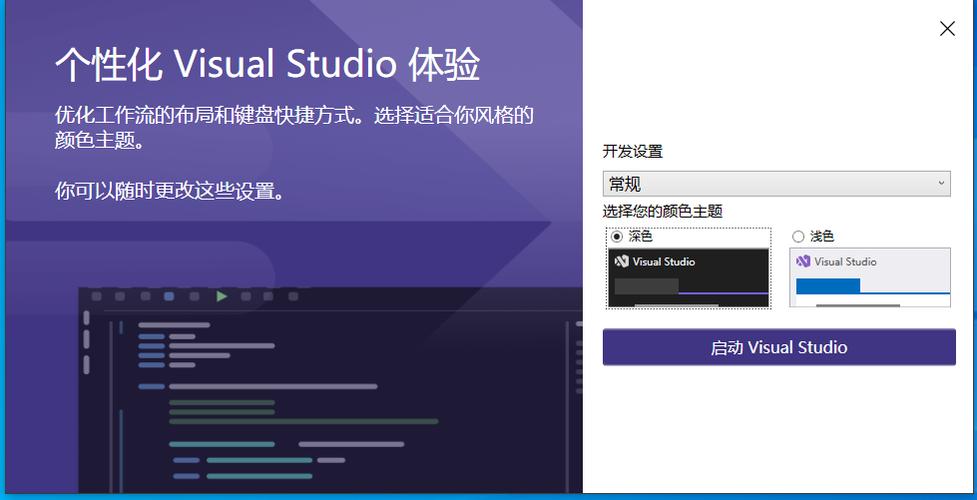Screen dimensions: 977x500
Task: Open the 开发设置 dropdown showing 常规
Action: (776, 184)
